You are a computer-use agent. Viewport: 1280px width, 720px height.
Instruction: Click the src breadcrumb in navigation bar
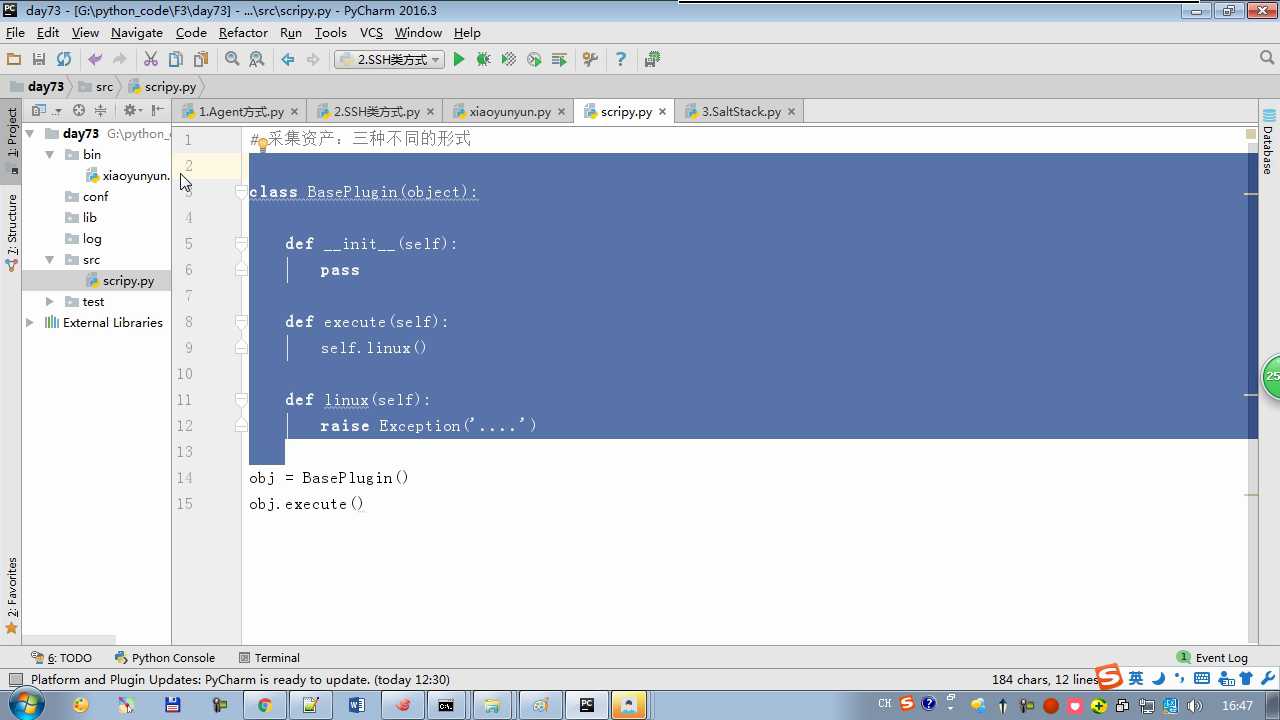104,87
